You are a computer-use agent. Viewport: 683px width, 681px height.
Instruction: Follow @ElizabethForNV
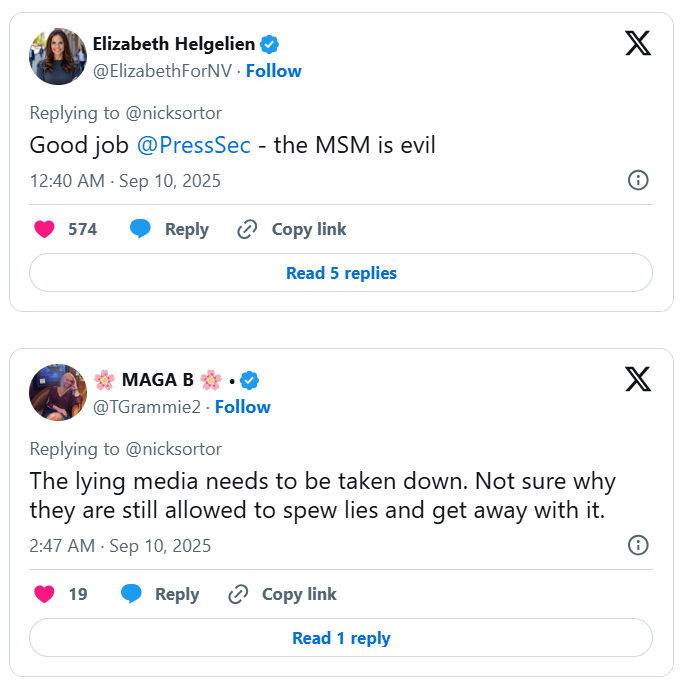273,71
